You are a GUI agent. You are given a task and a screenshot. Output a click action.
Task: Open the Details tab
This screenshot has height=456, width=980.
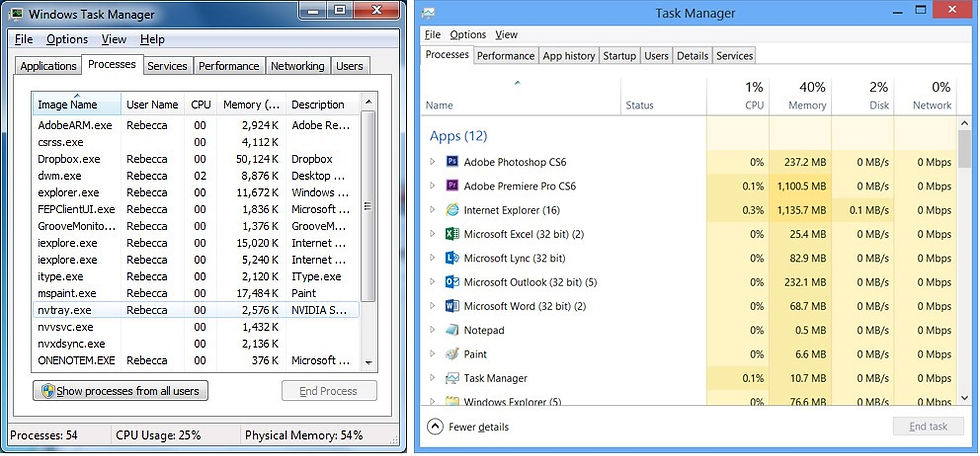[692, 56]
